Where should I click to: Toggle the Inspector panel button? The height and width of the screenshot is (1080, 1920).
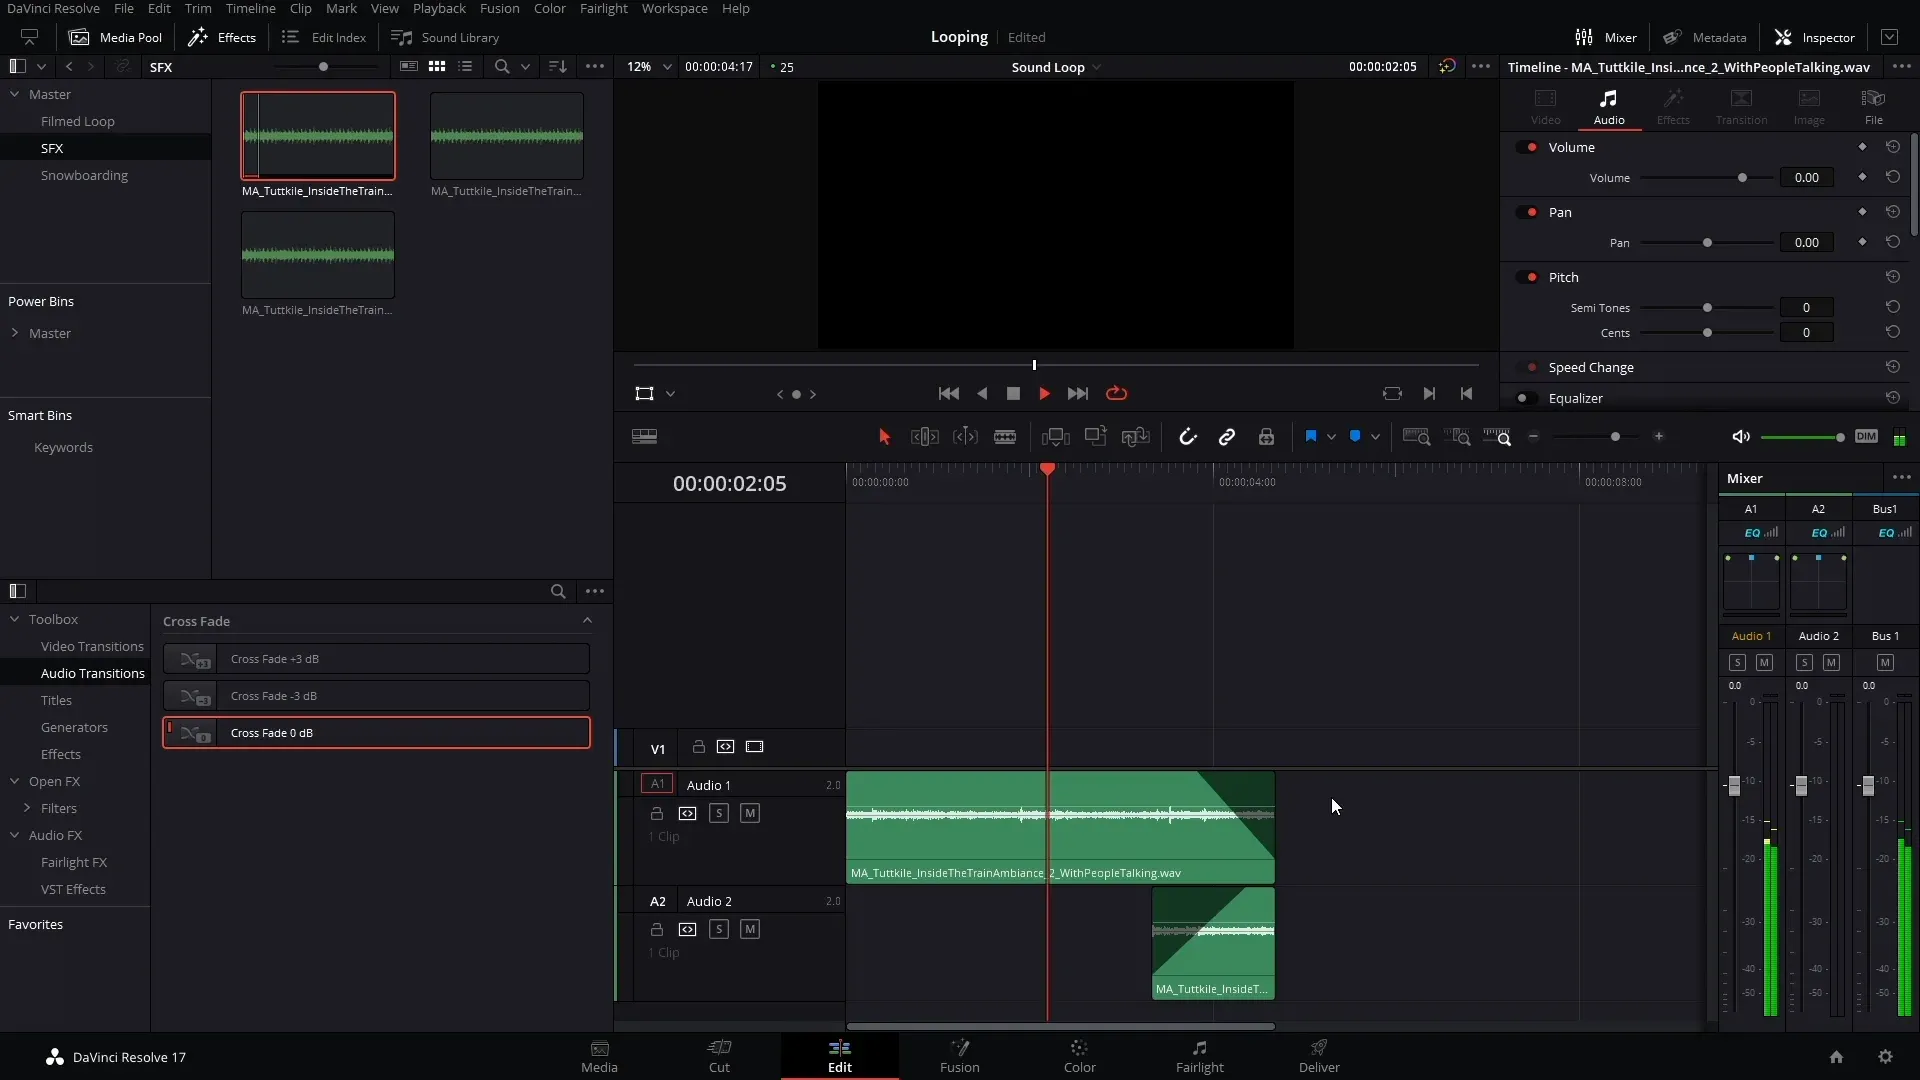[x=1815, y=37]
